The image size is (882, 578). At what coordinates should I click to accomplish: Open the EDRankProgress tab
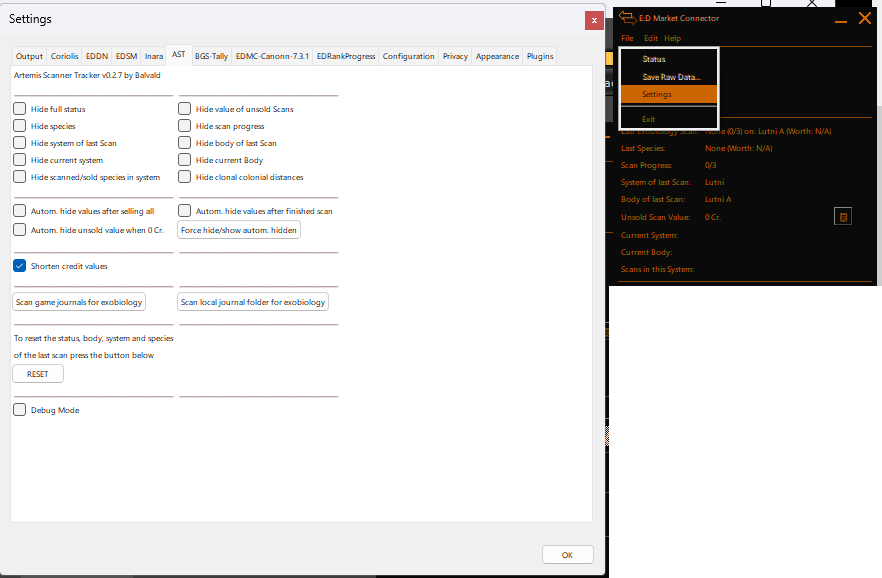coord(346,56)
